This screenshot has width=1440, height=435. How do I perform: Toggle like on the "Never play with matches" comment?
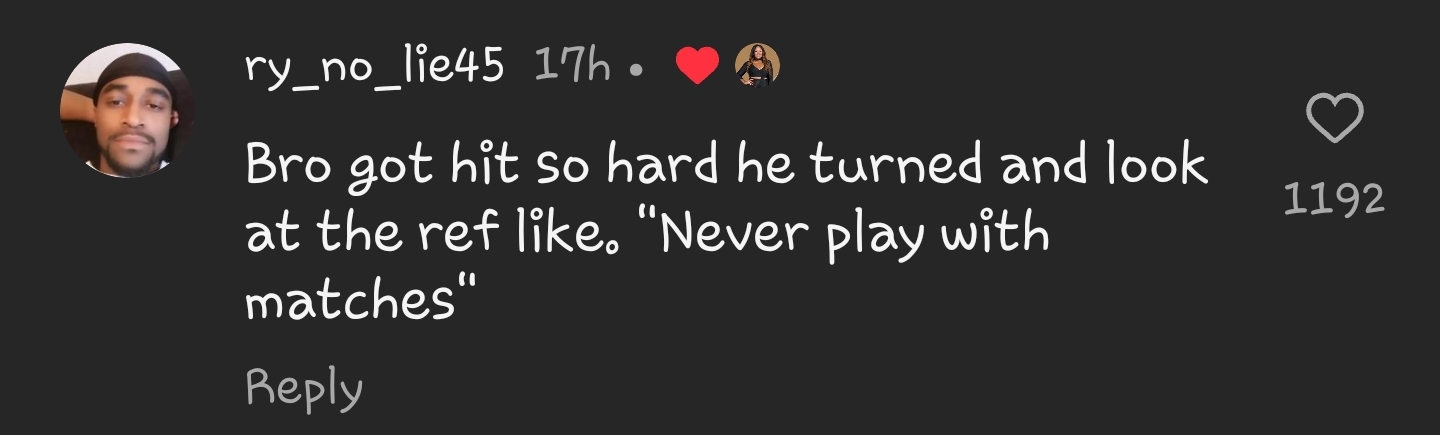tap(1335, 118)
